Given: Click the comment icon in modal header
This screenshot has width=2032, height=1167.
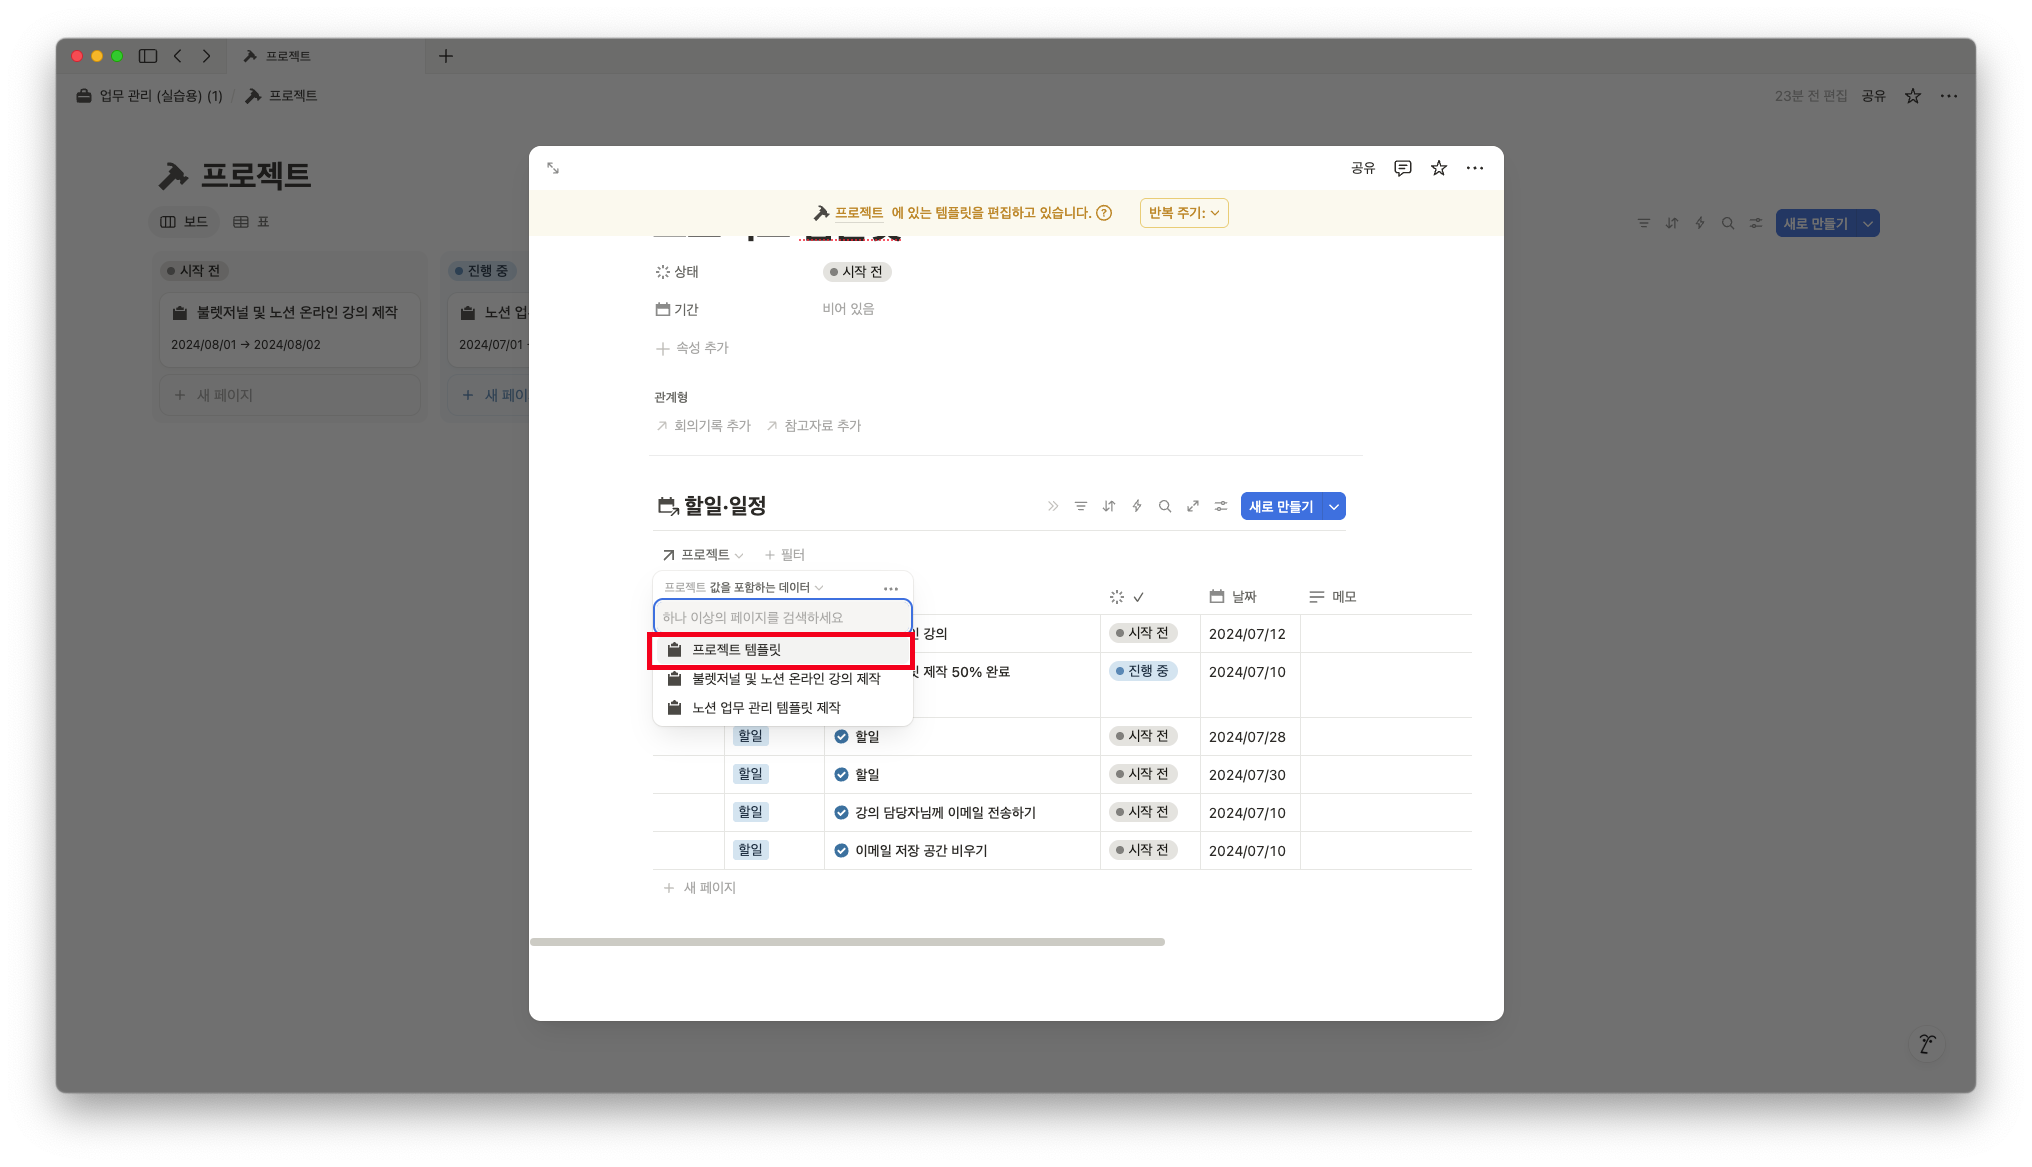Looking at the screenshot, I should click(1402, 168).
